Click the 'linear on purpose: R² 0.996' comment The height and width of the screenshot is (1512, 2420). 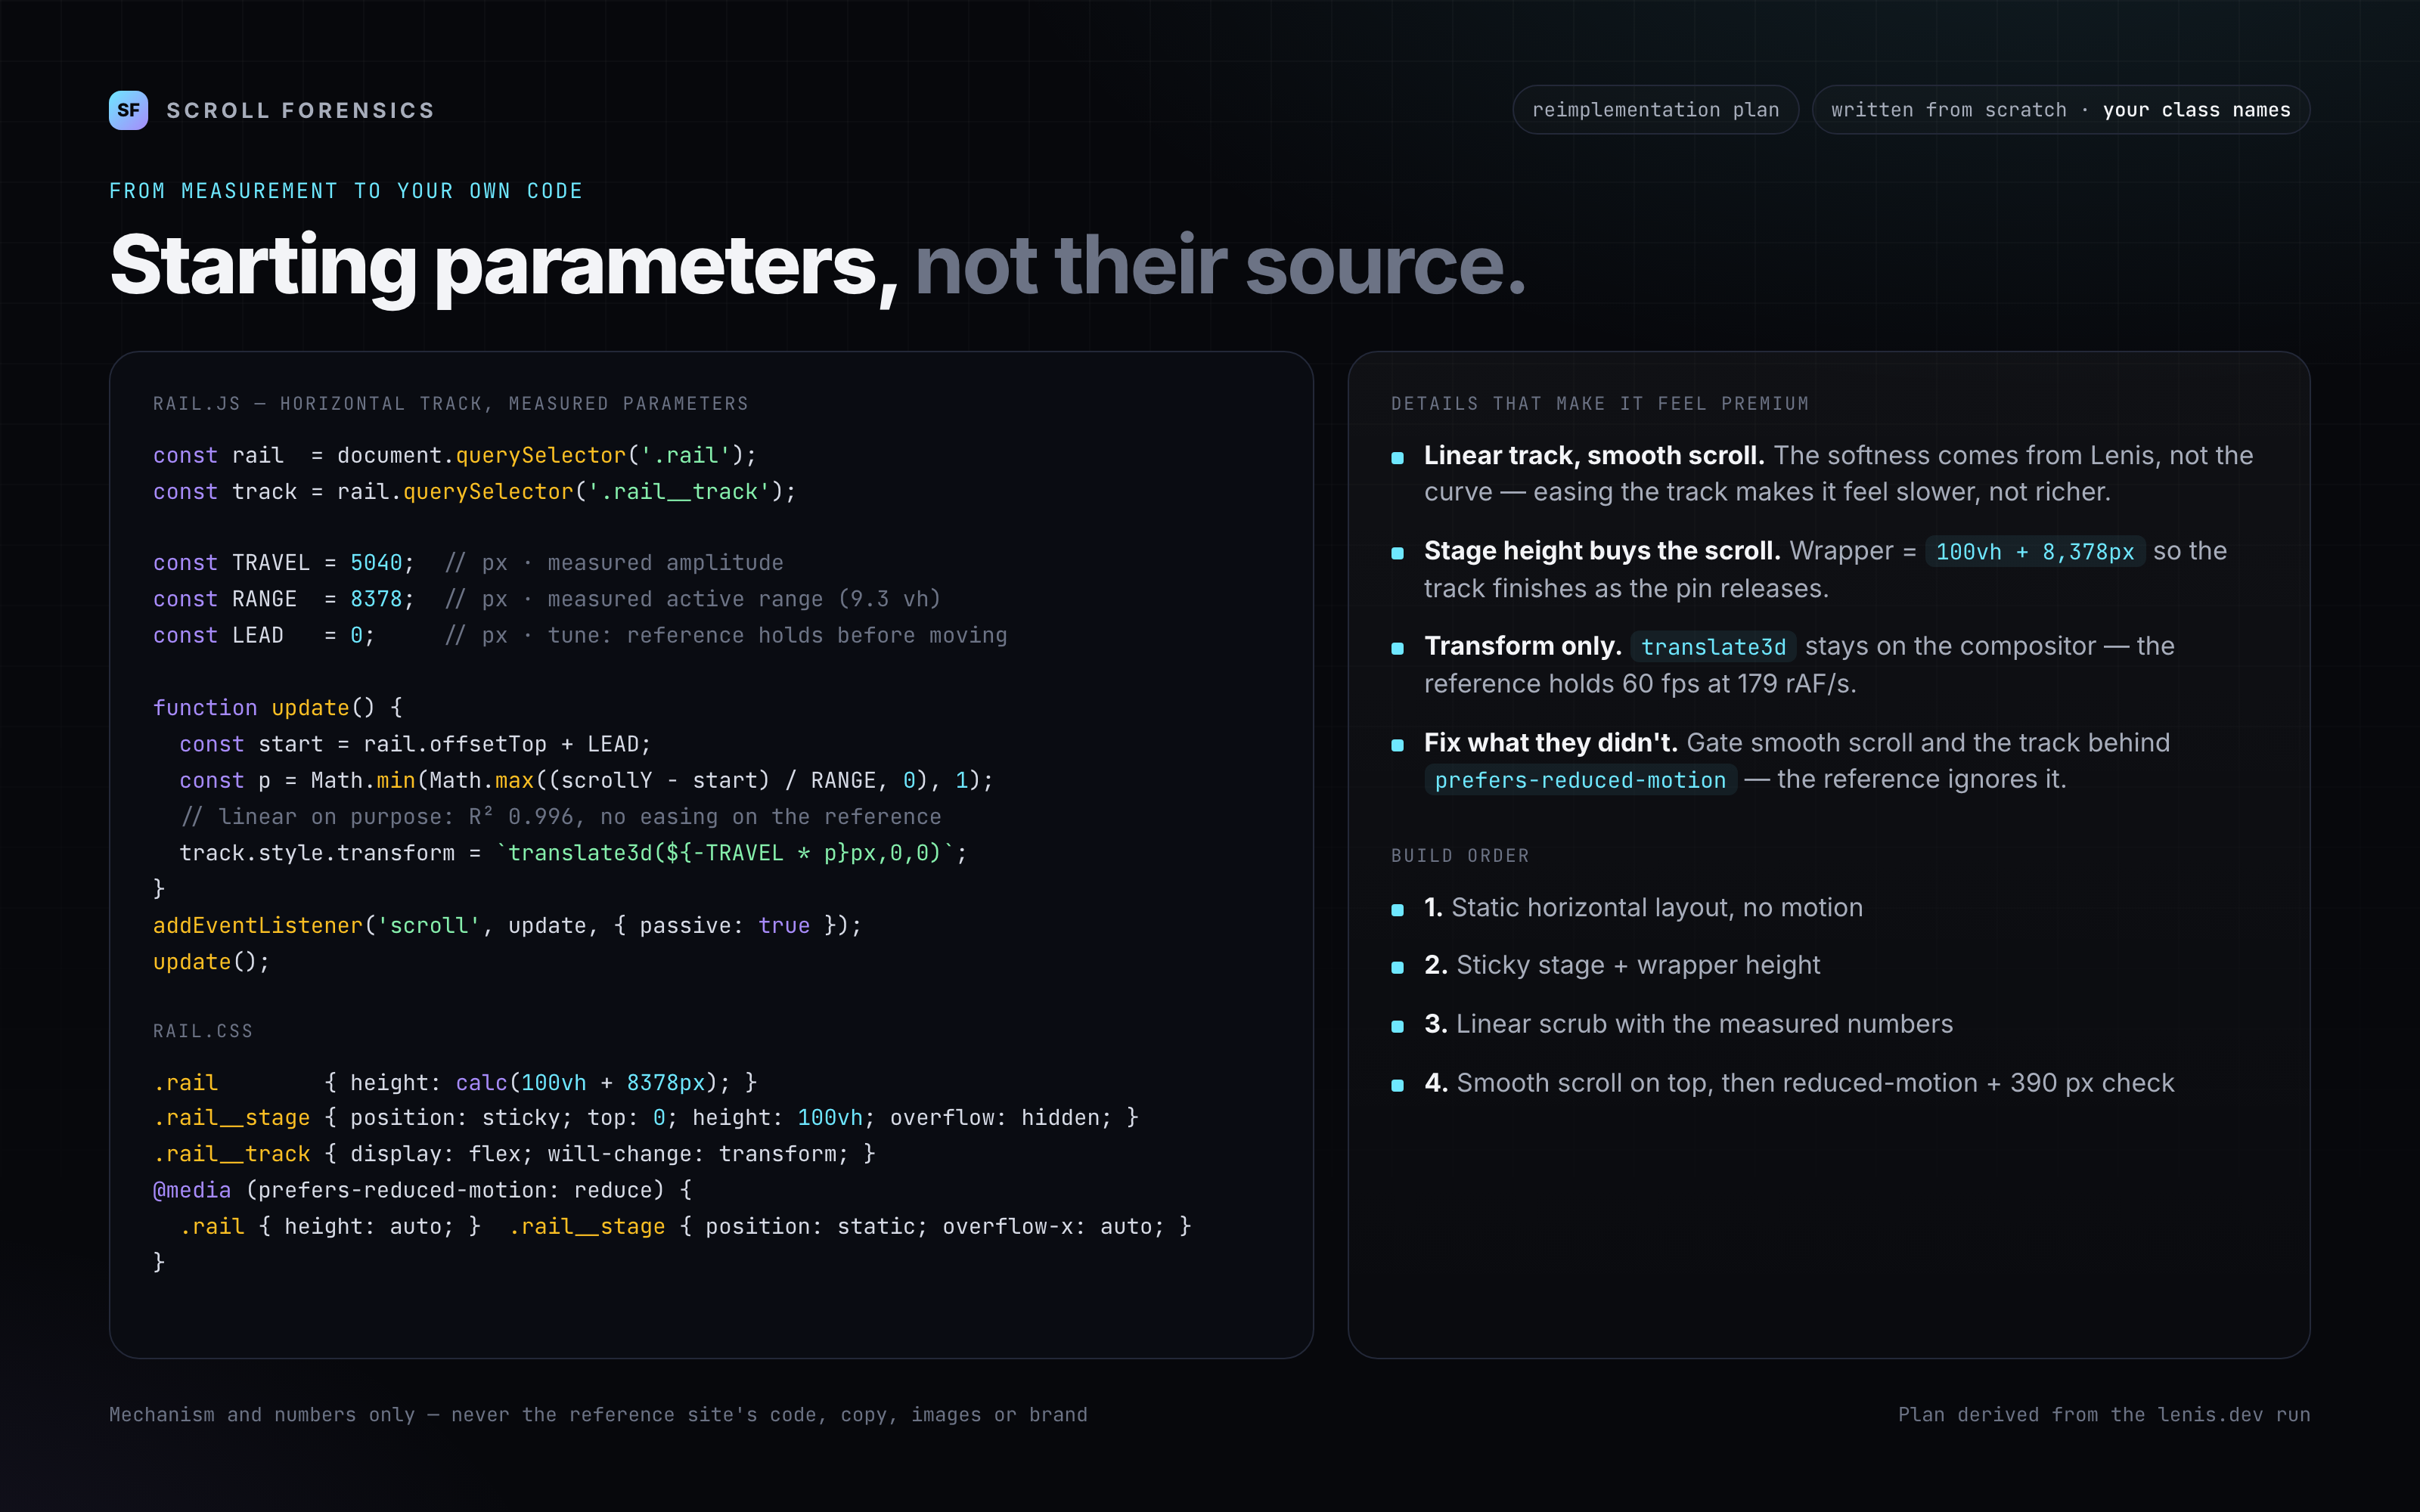click(x=560, y=817)
